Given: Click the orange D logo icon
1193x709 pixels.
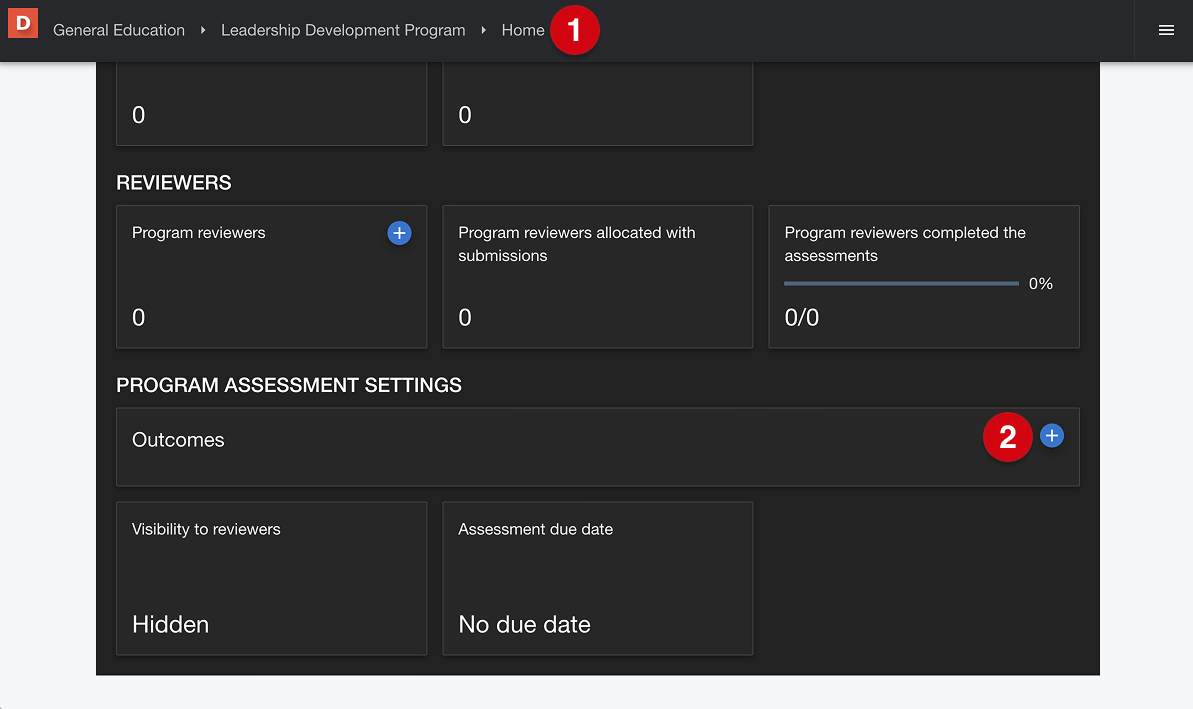Looking at the screenshot, I should (23, 23).
